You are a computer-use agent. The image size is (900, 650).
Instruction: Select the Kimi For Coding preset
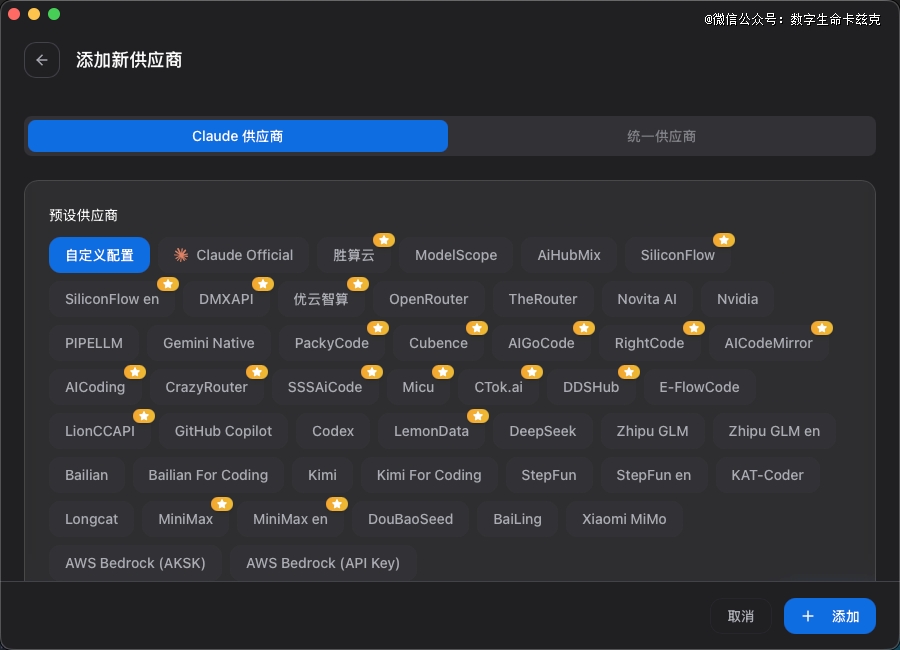coord(429,475)
